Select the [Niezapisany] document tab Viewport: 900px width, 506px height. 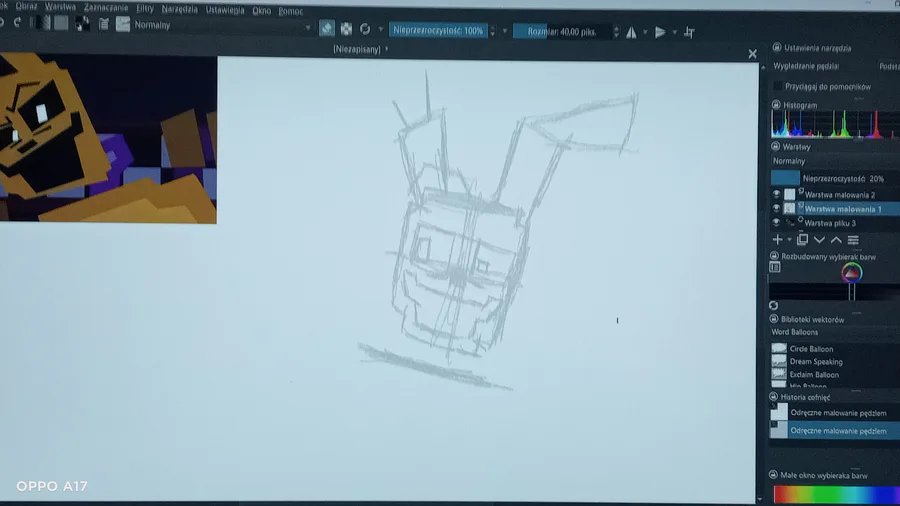point(360,50)
